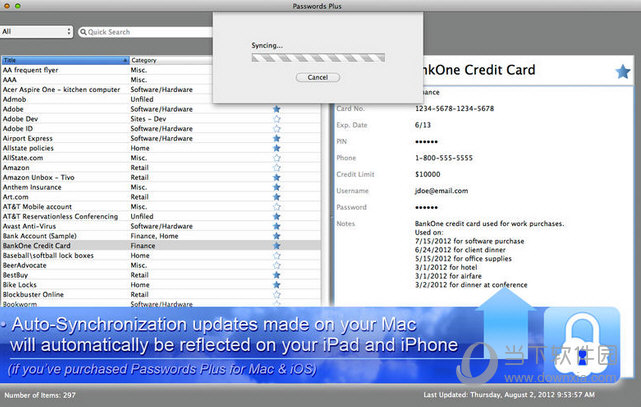Click the star icon on Art.com row
This screenshot has height=407, width=641.
[x=277, y=197]
